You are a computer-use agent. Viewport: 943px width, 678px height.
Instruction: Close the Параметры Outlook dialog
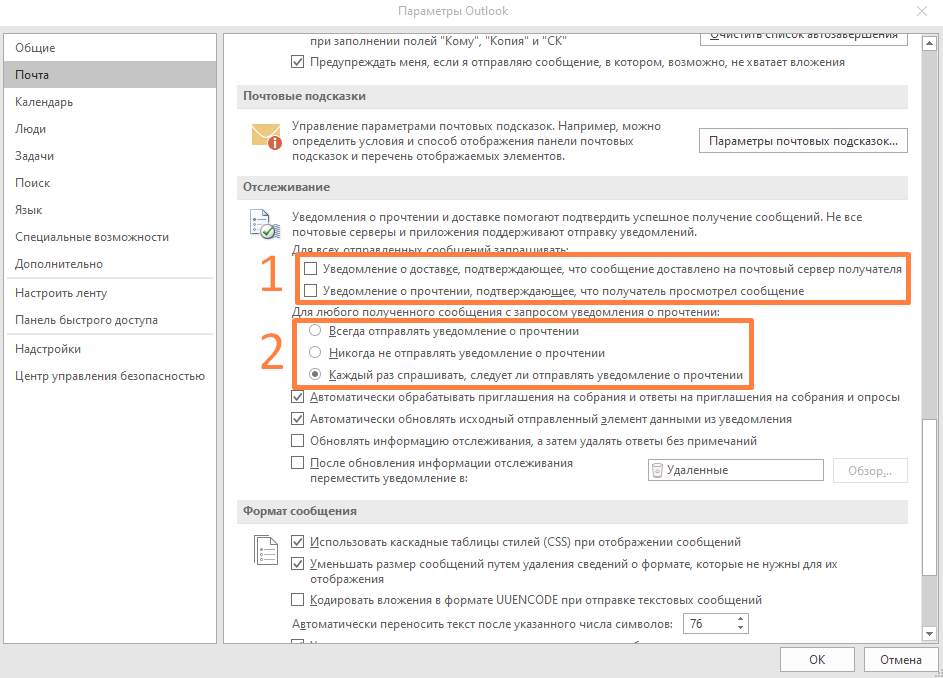point(921,11)
